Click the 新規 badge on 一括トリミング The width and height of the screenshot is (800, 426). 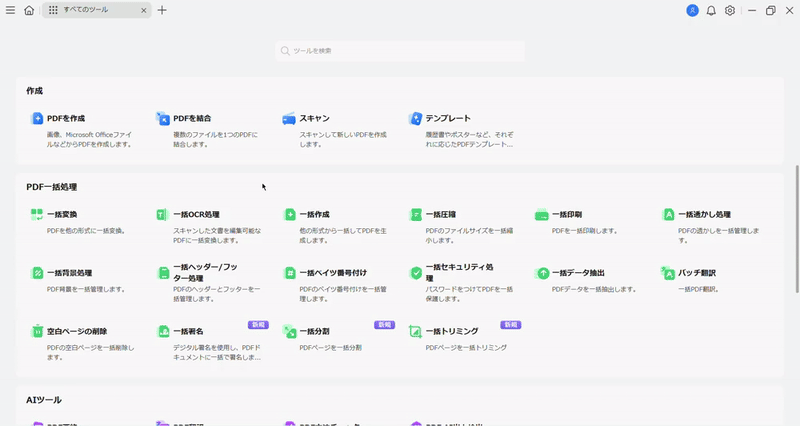[511, 325]
